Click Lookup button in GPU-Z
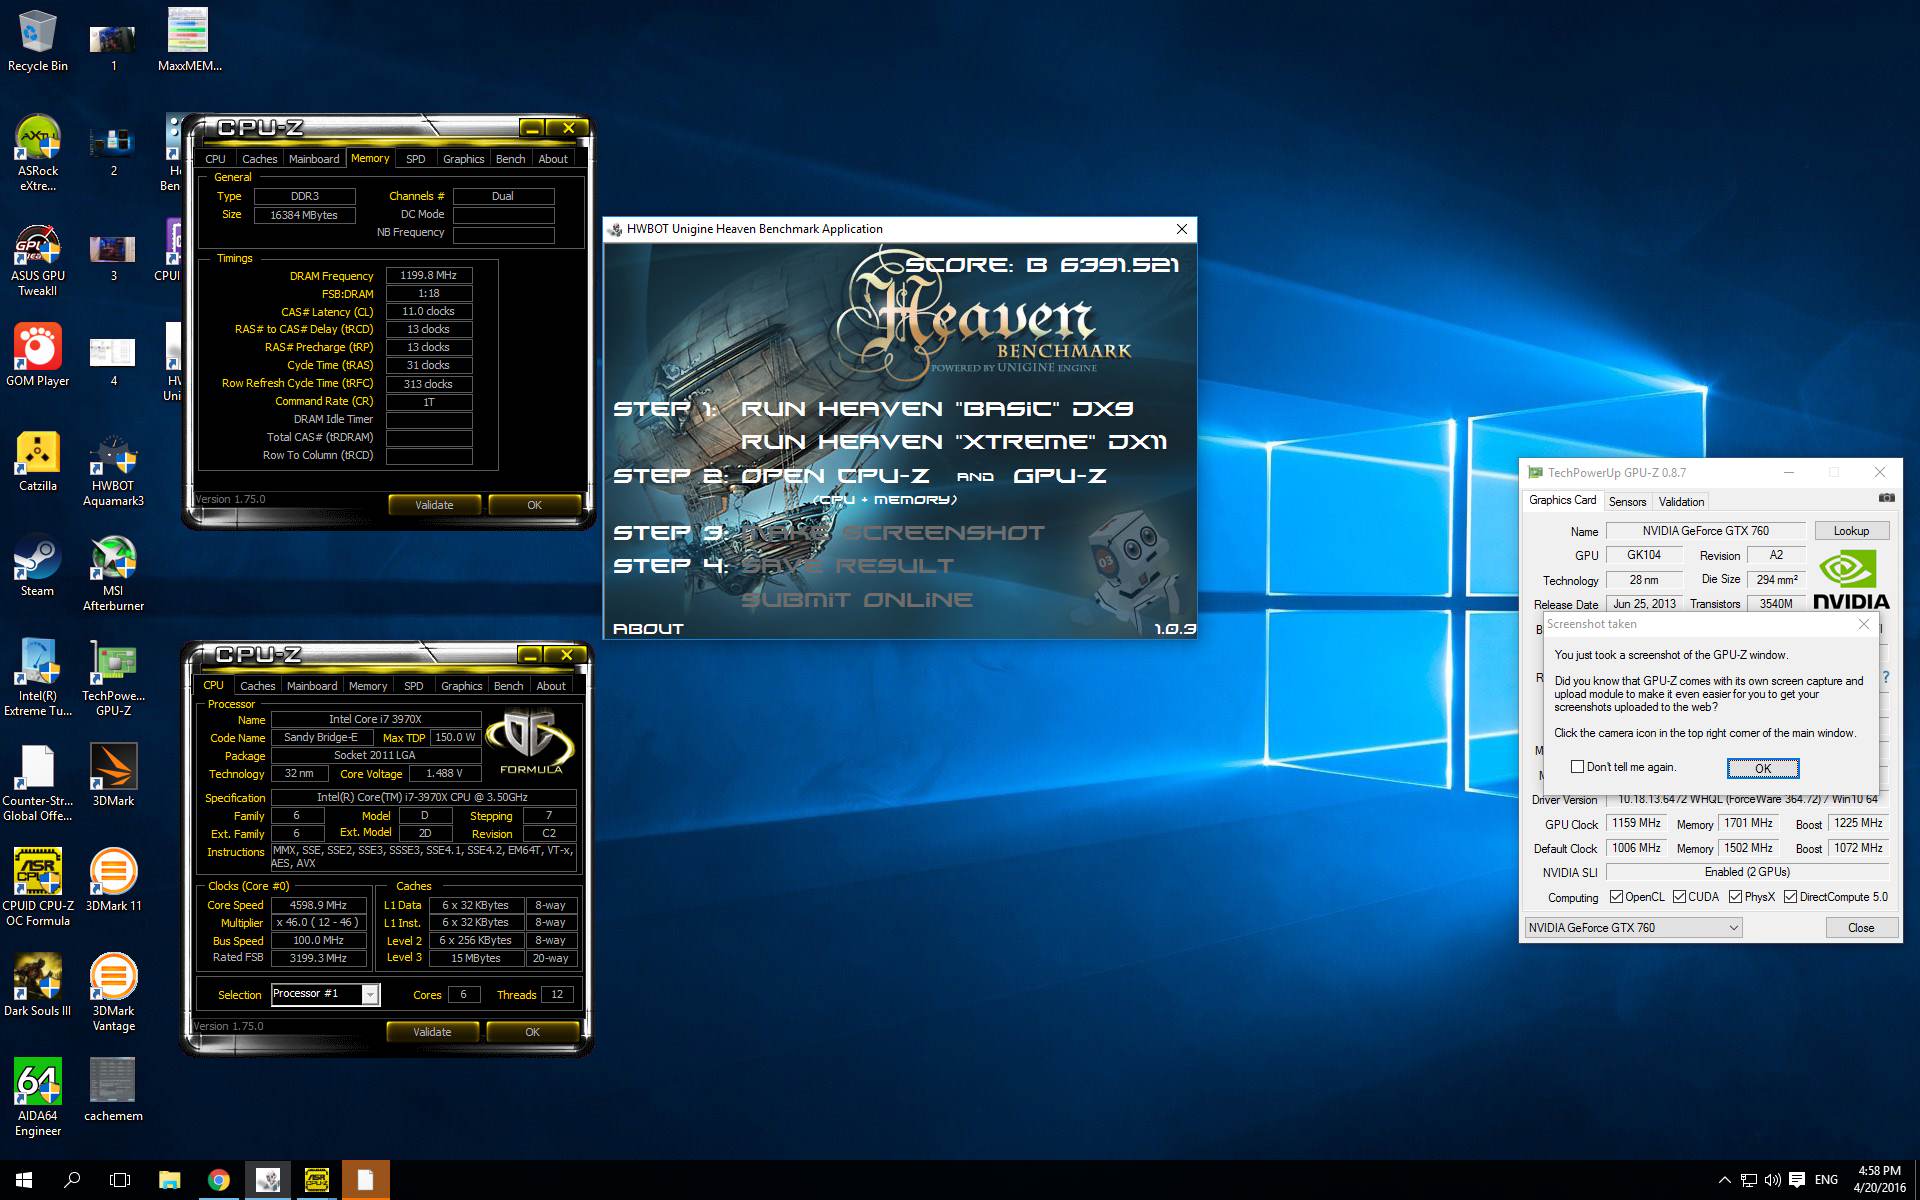Viewport: 1920px width, 1200px height. coord(1850,531)
